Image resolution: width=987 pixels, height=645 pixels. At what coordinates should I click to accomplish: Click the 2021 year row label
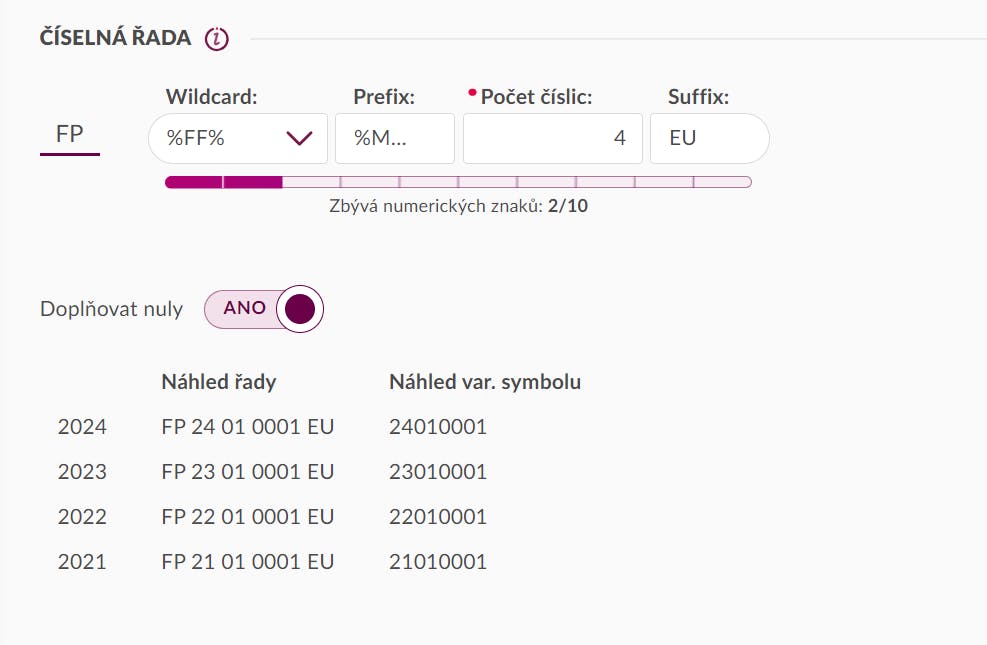click(x=82, y=562)
